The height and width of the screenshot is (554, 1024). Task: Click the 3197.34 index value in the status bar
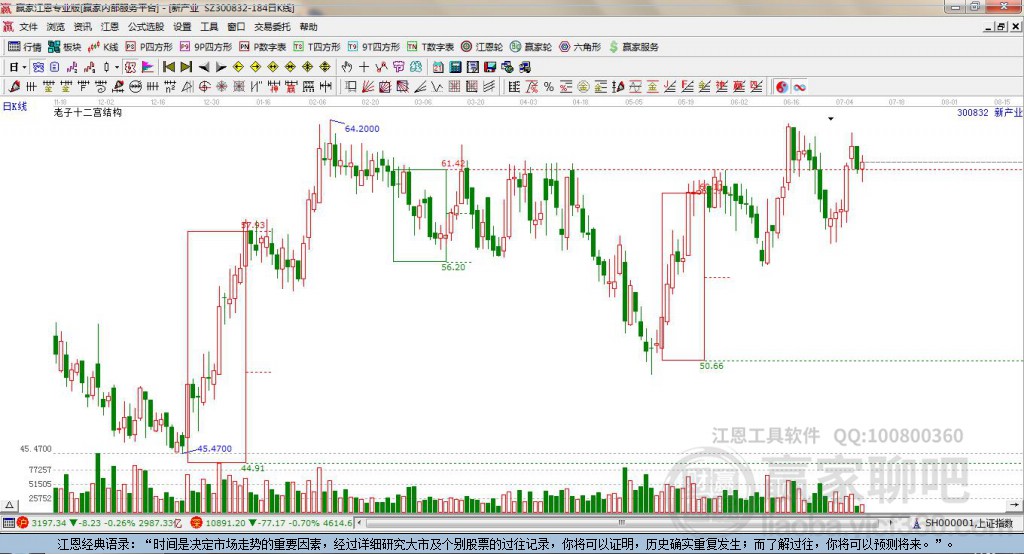(48, 523)
